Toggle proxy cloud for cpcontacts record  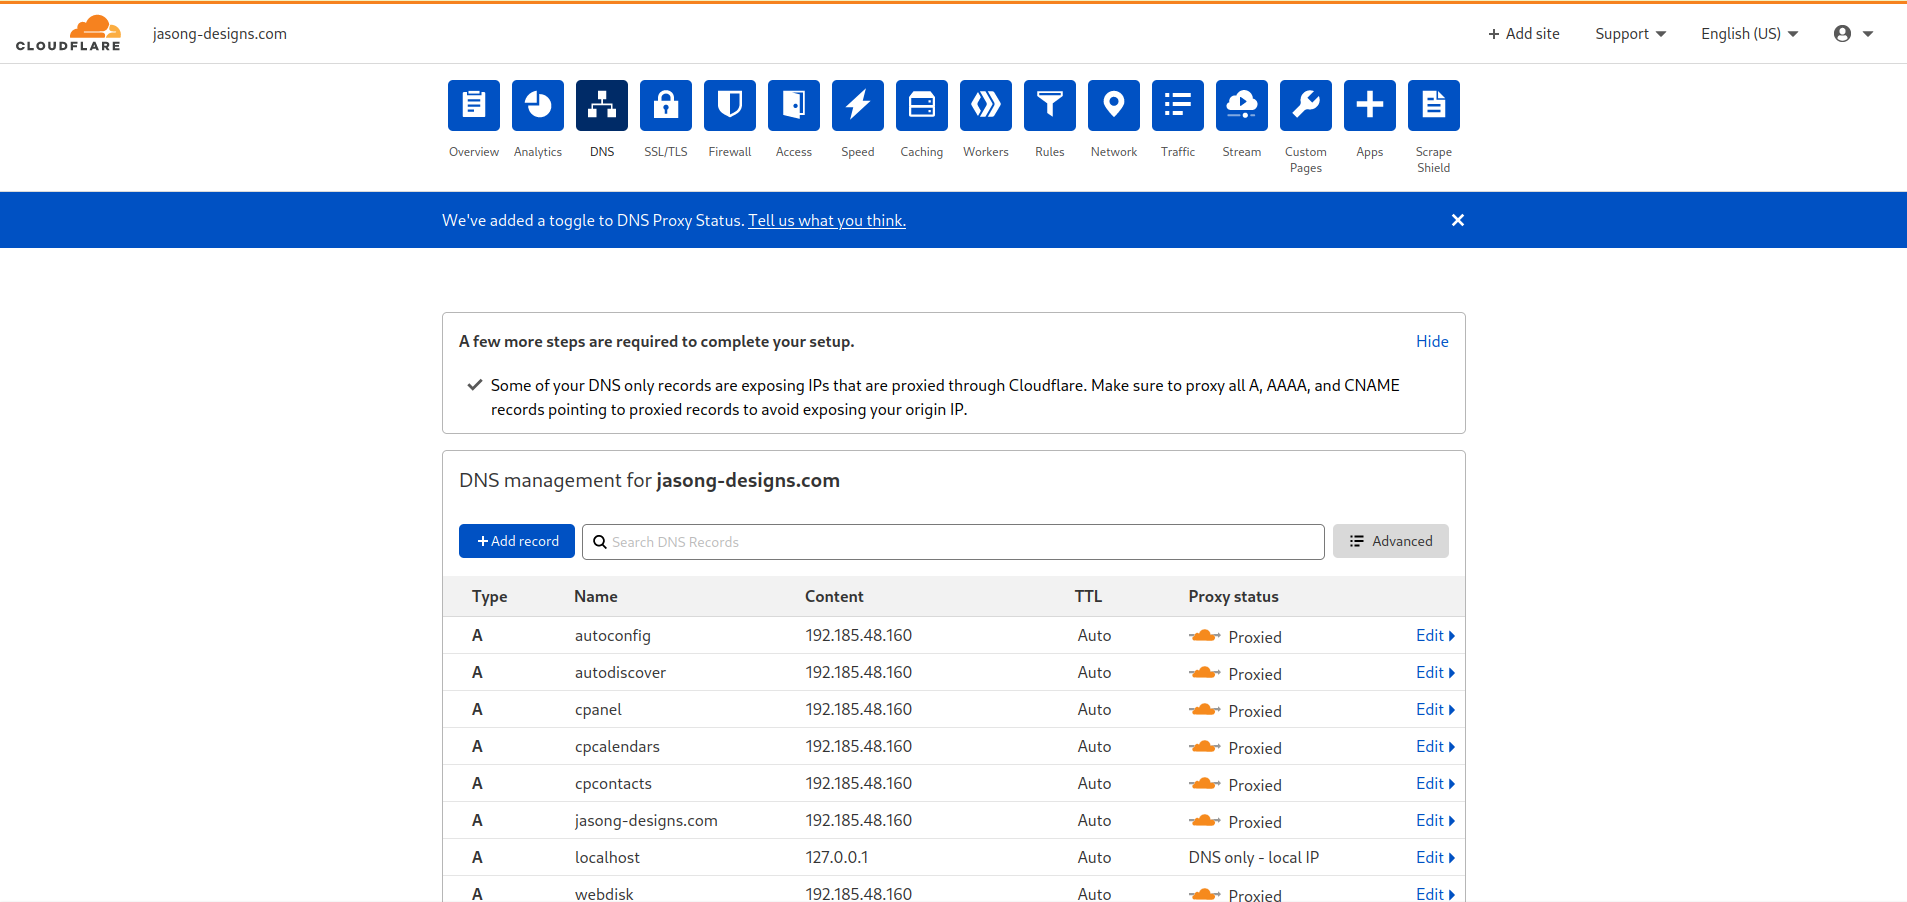[x=1204, y=784]
